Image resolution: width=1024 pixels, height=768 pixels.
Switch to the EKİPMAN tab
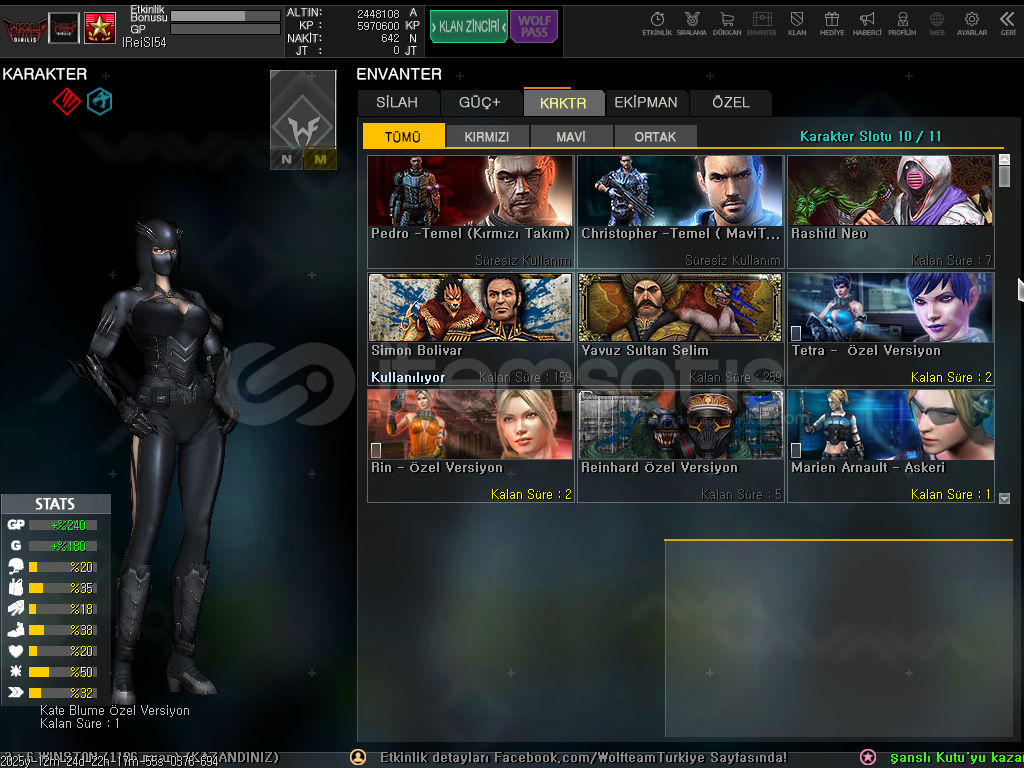coord(645,102)
